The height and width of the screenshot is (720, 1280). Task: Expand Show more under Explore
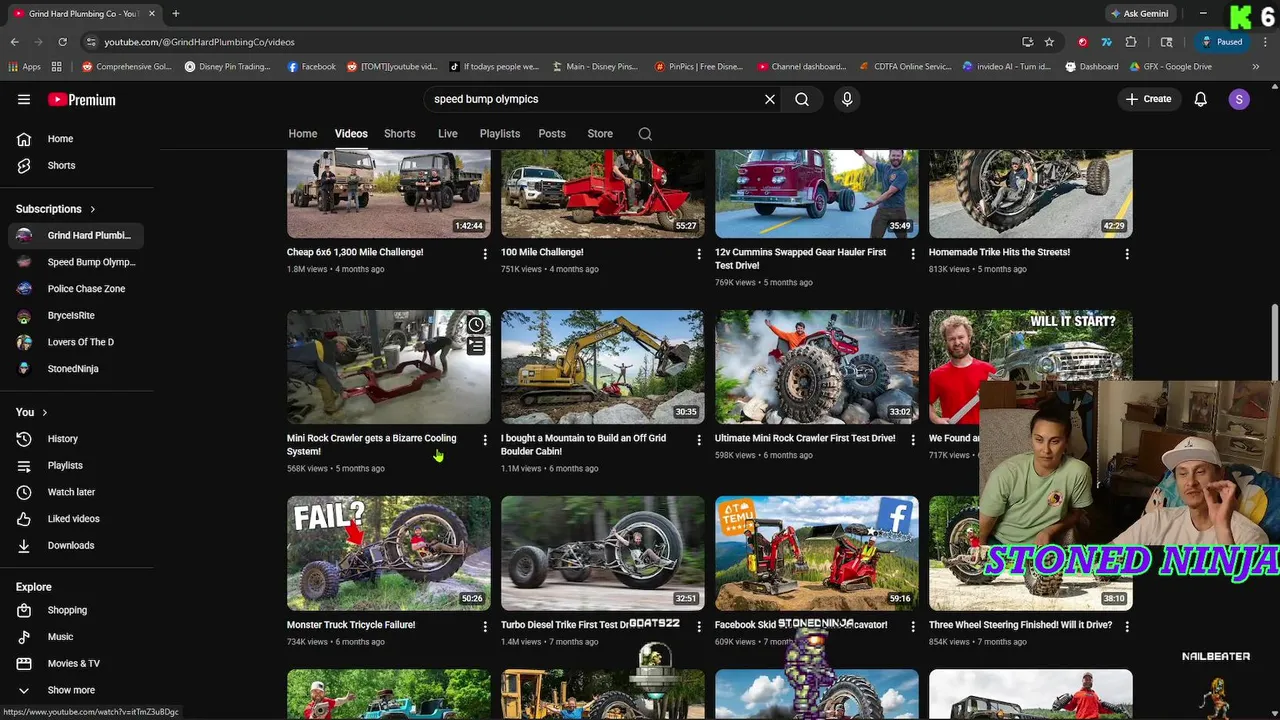point(72,690)
